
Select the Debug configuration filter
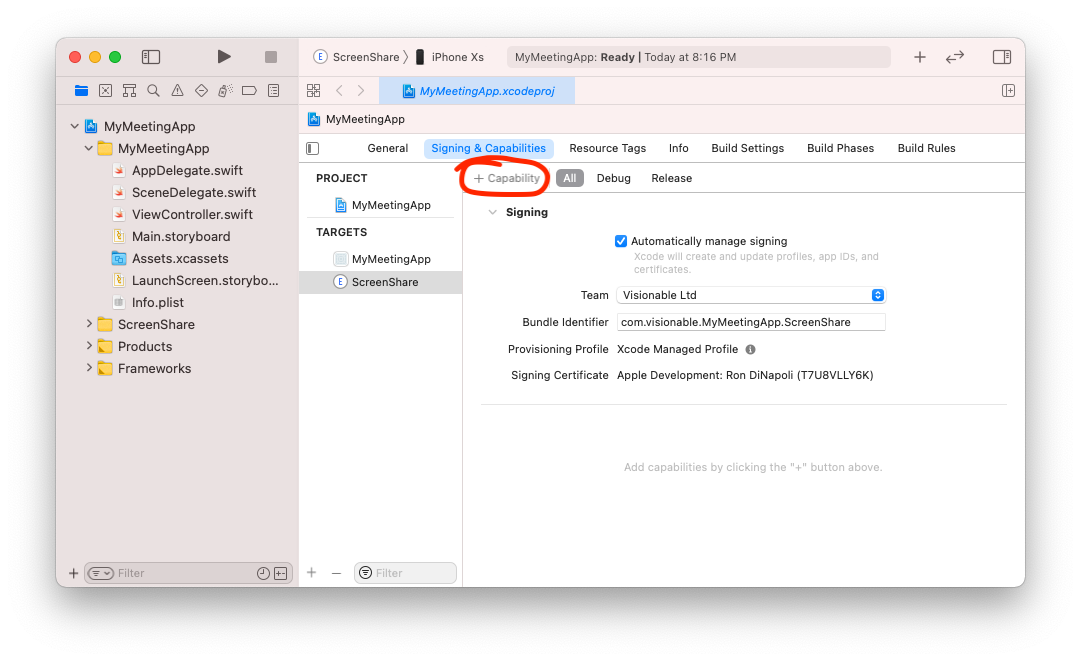[x=614, y=179]
